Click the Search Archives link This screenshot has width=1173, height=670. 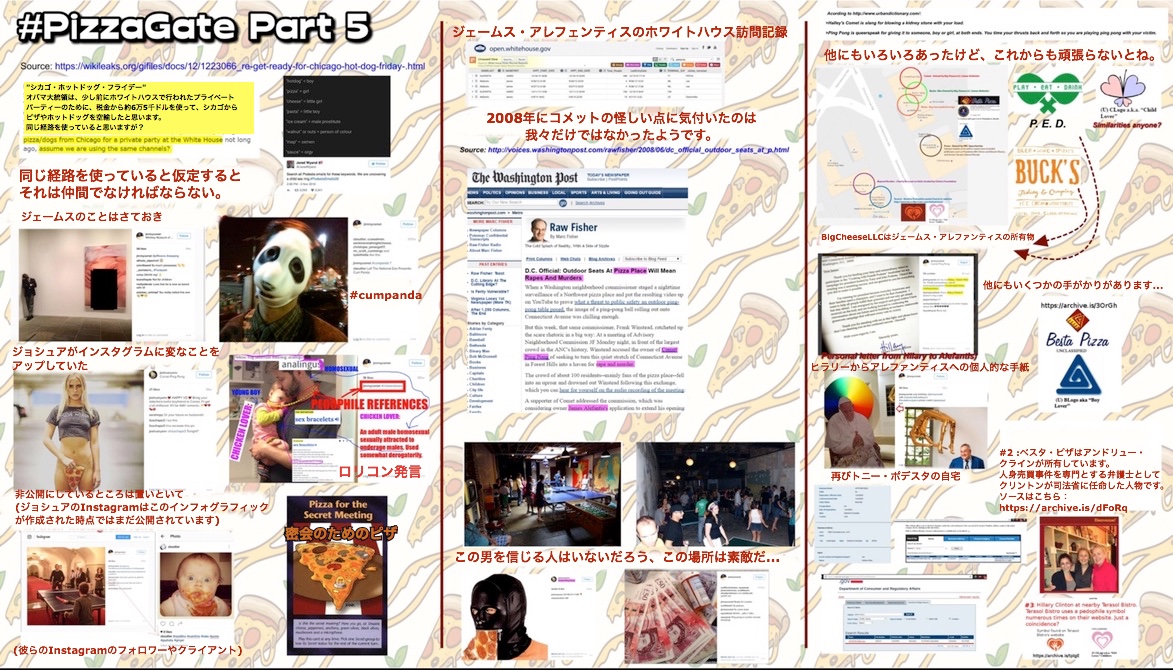(x=589, y=203)
